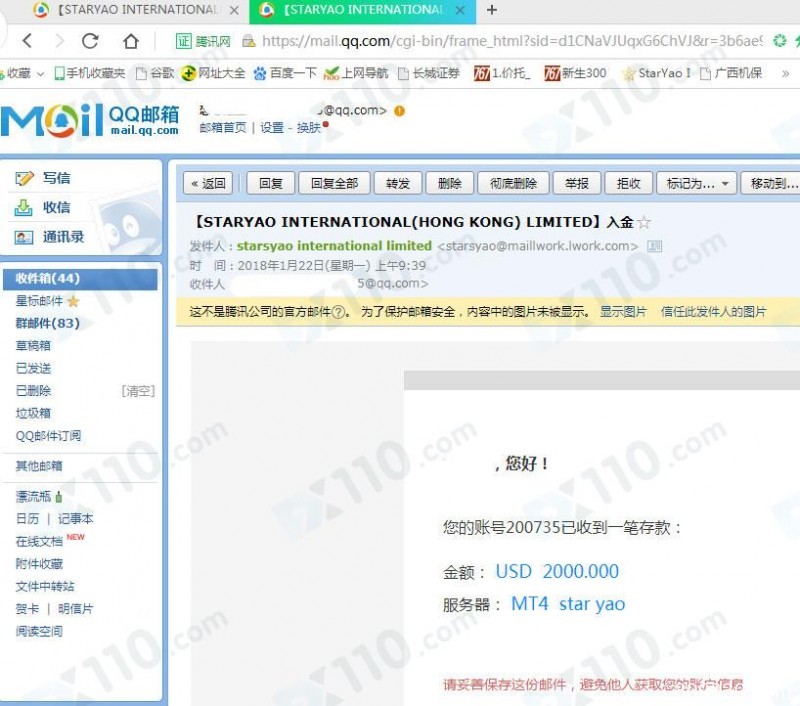
Task: Expand more bookmarks with the » chevron
Action: pos(786,73)
